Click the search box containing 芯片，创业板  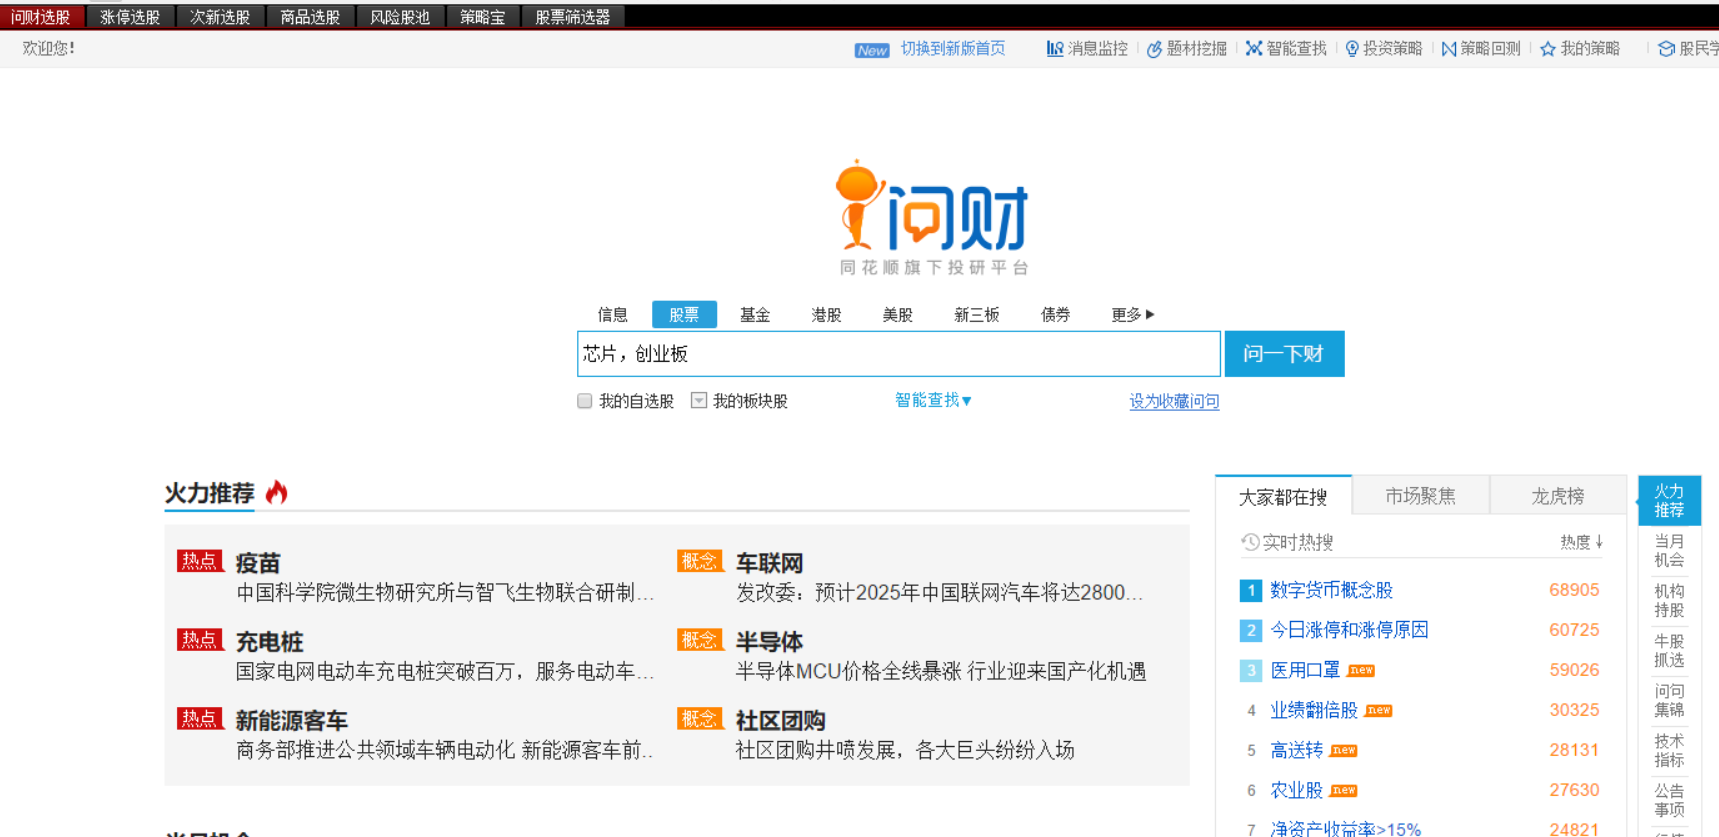pyautogui.click(x=898, y=354)
